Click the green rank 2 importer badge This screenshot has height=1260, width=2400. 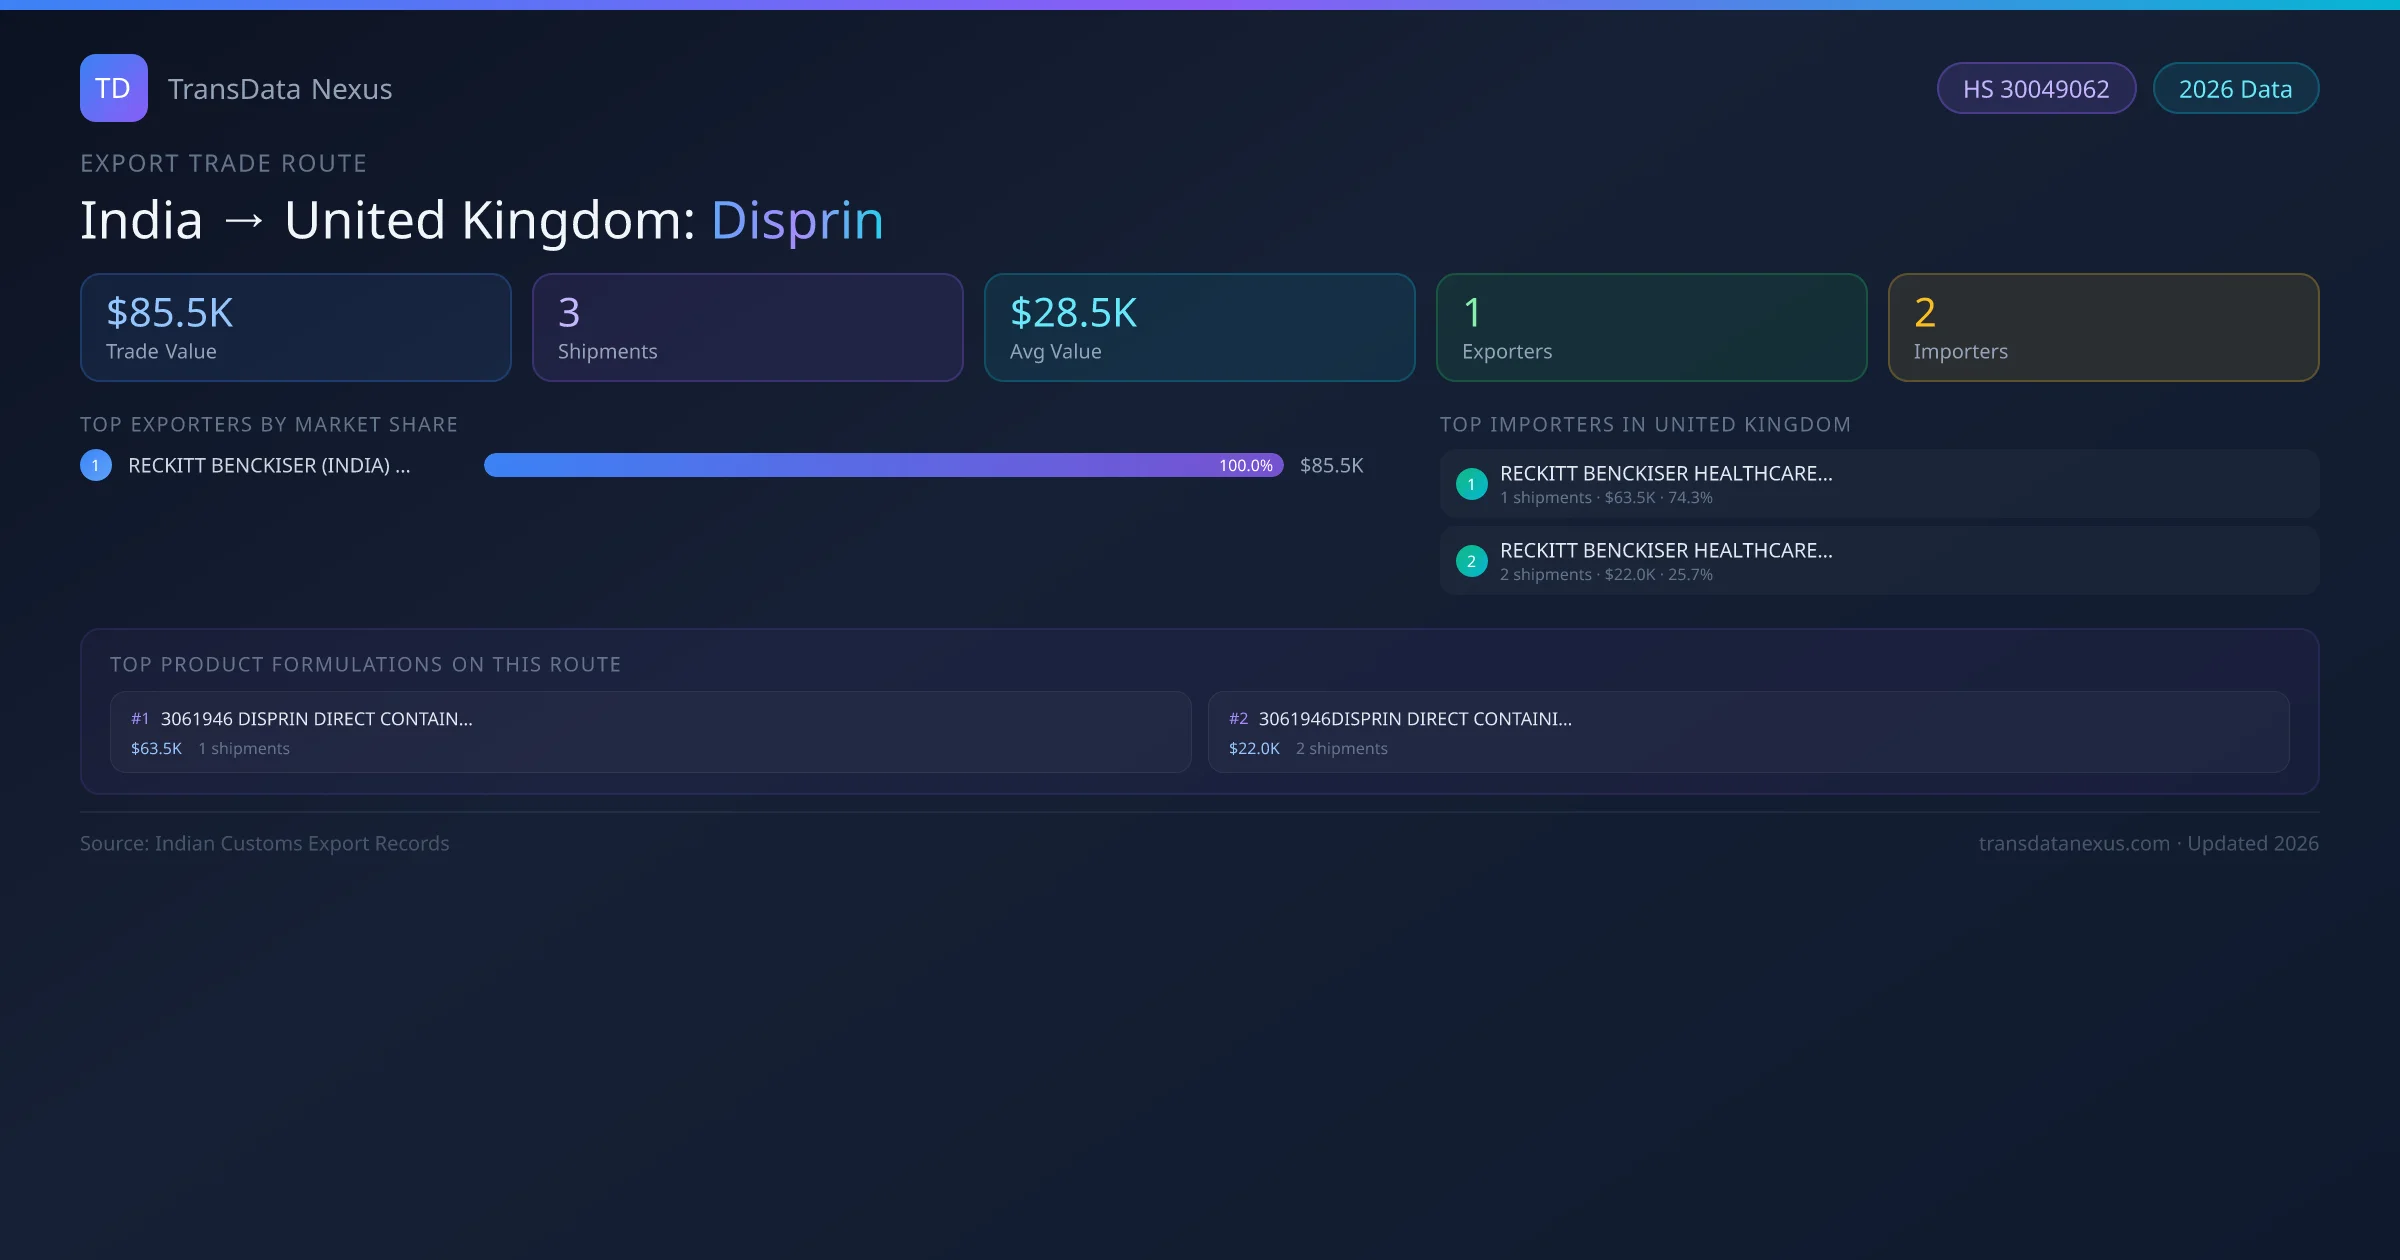coord(1471,561)
